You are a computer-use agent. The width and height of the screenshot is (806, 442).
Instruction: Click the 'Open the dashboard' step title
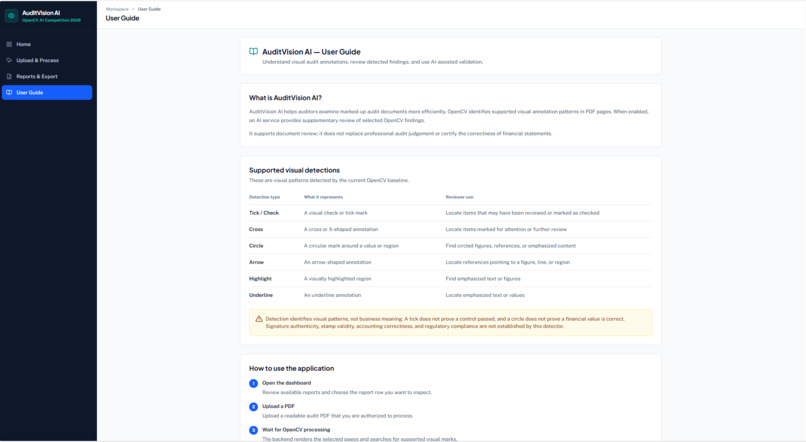[286, 383]
